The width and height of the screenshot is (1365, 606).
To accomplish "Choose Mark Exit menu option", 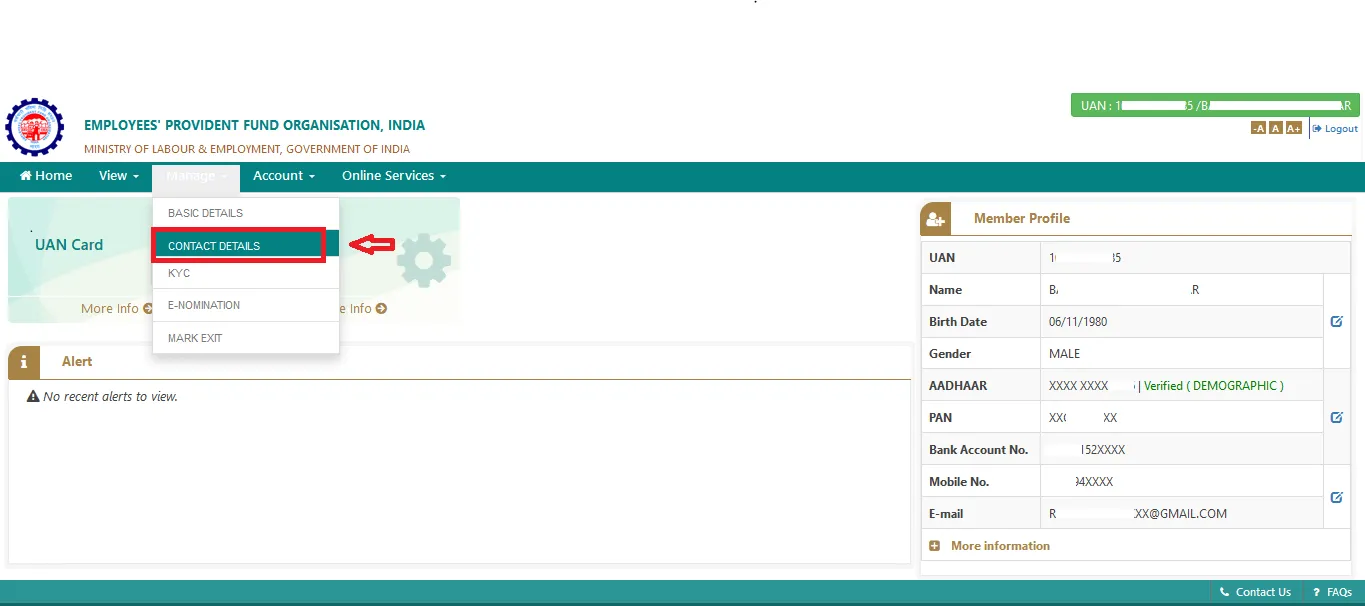I will click(x=246, y=338).
